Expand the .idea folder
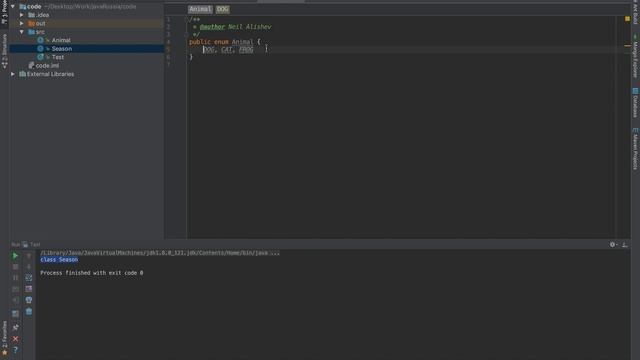This screenshot has height=360, width=640. click(22, 15)
